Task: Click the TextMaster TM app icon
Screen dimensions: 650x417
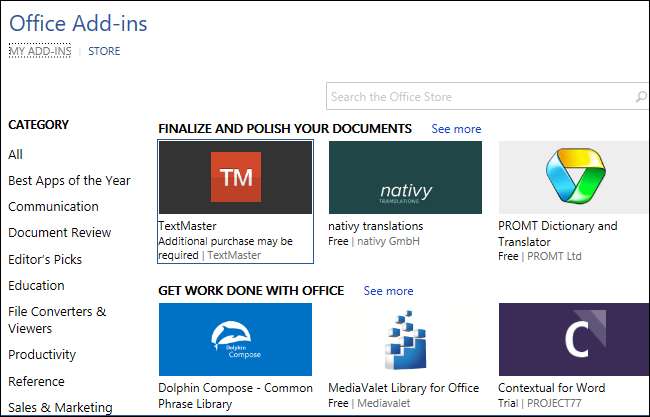Action: (235, 177)
